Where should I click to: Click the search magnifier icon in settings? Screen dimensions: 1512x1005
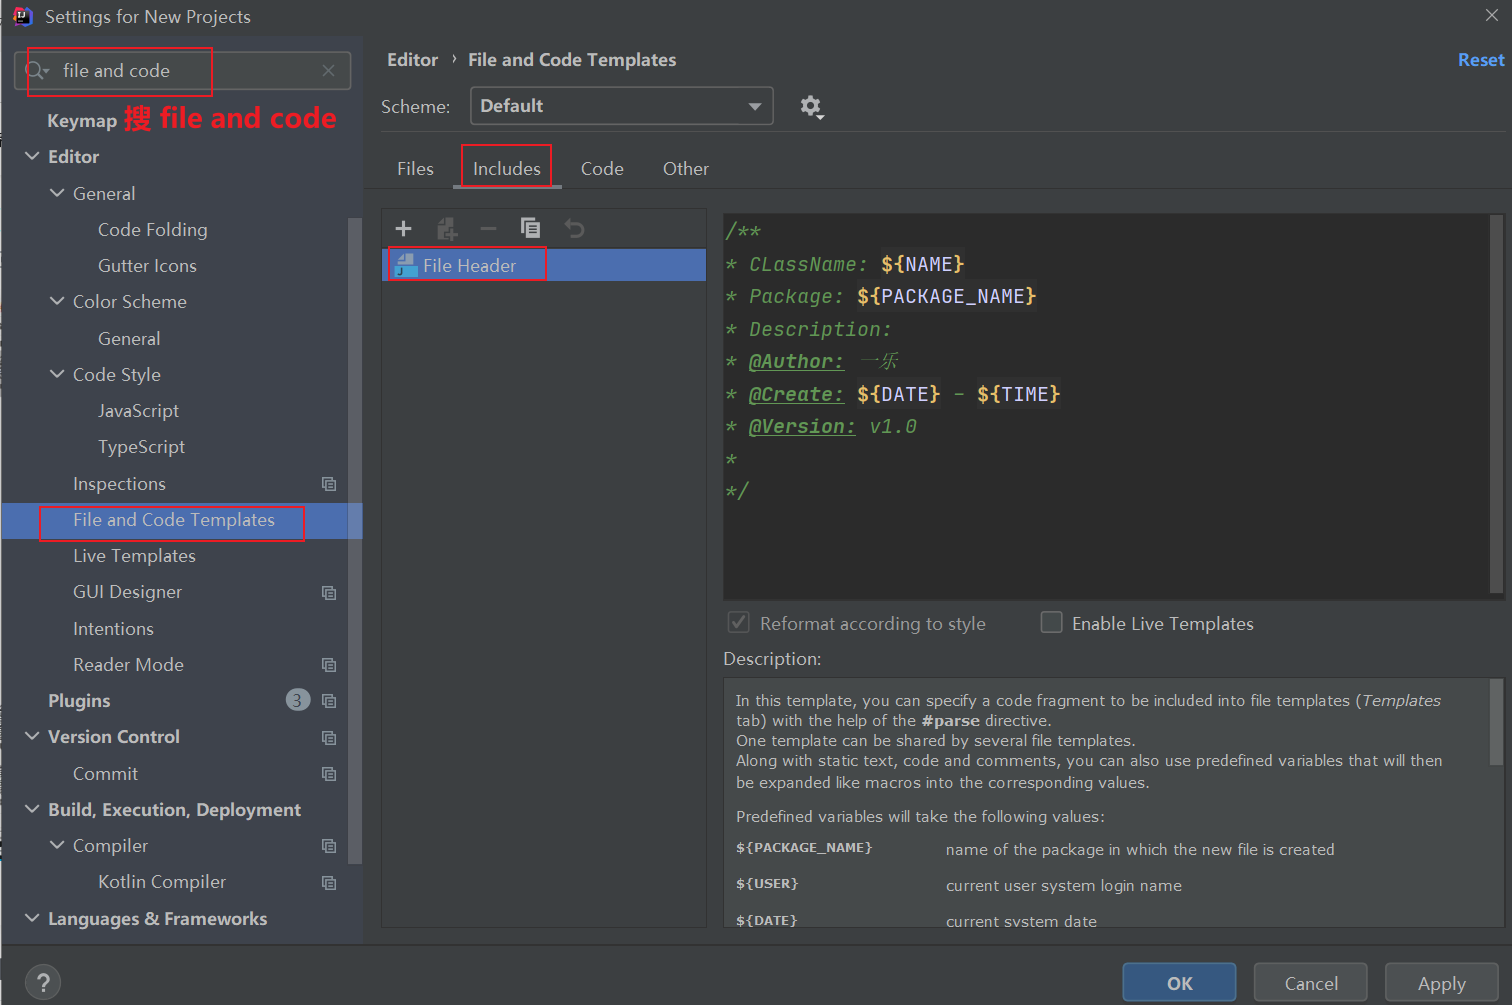(x=36, y=70)
